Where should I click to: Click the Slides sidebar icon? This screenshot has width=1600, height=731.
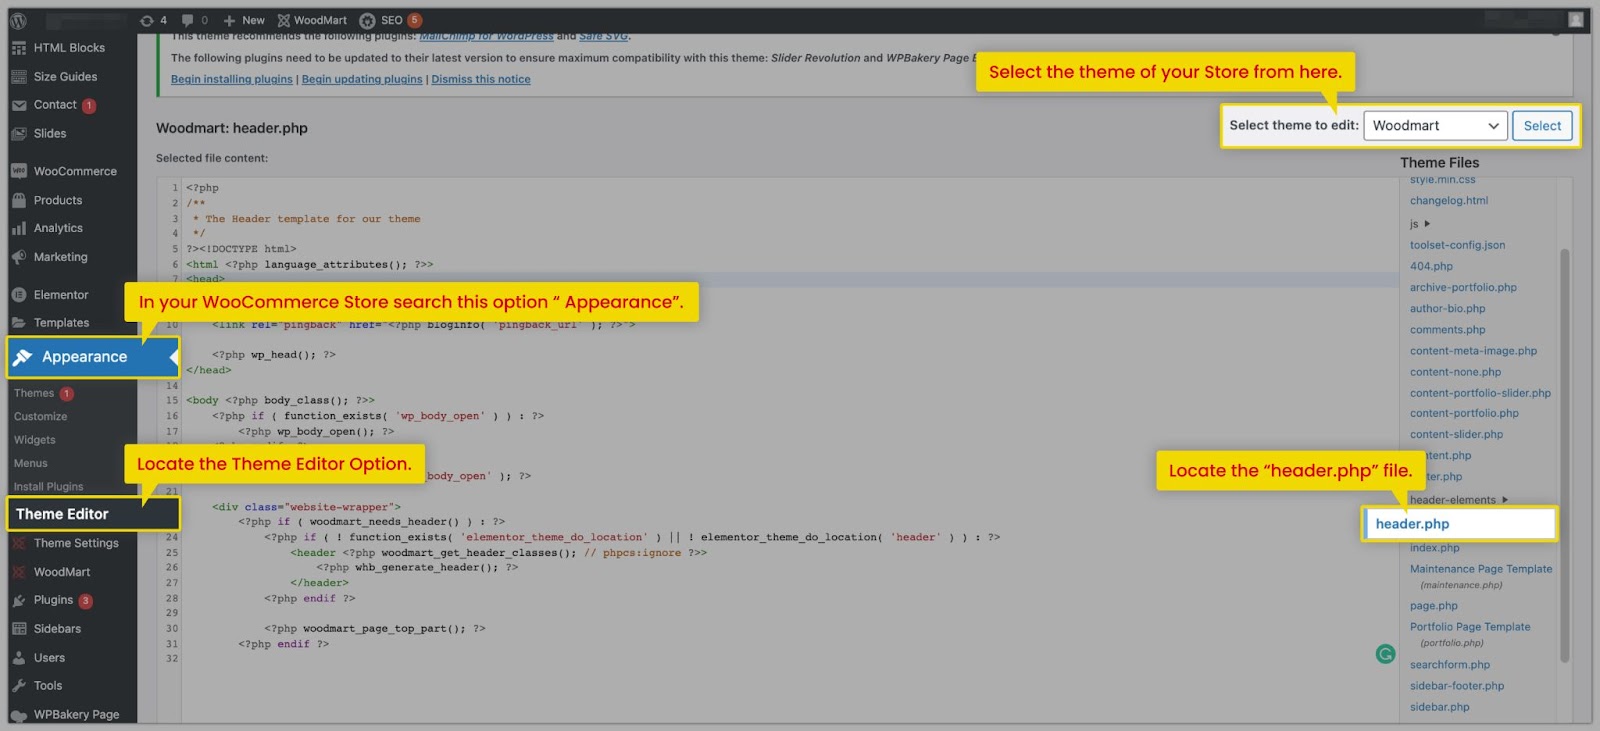(x=19, y=134)
